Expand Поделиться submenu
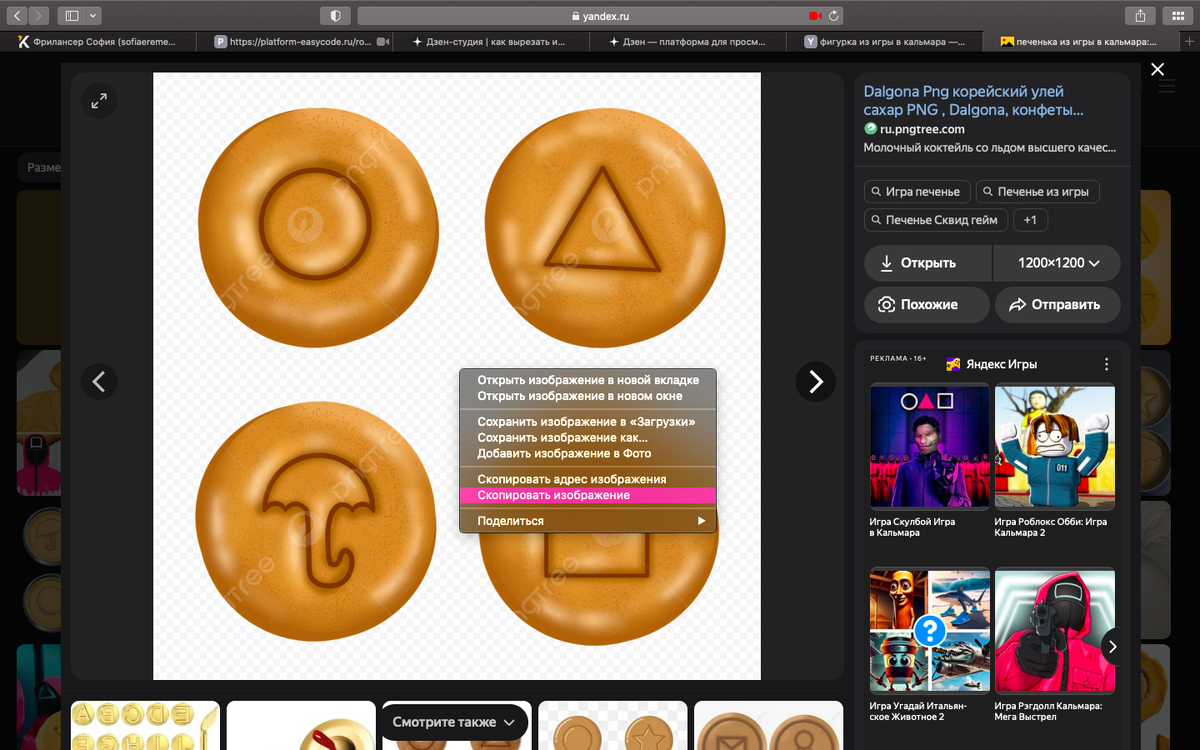Viewport: 1200px width, 750px height. coord(588,521)
